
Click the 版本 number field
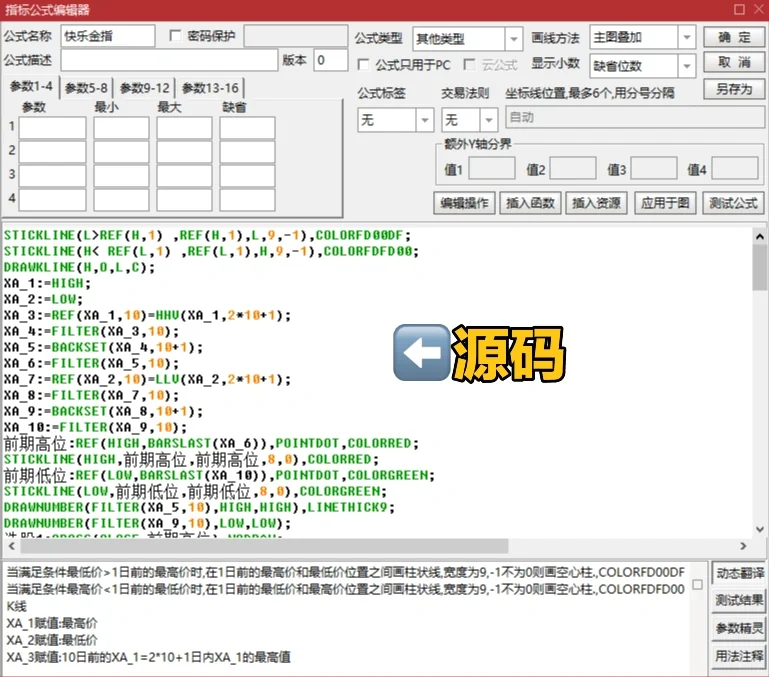pyautogui.click(x=331, y=60)
